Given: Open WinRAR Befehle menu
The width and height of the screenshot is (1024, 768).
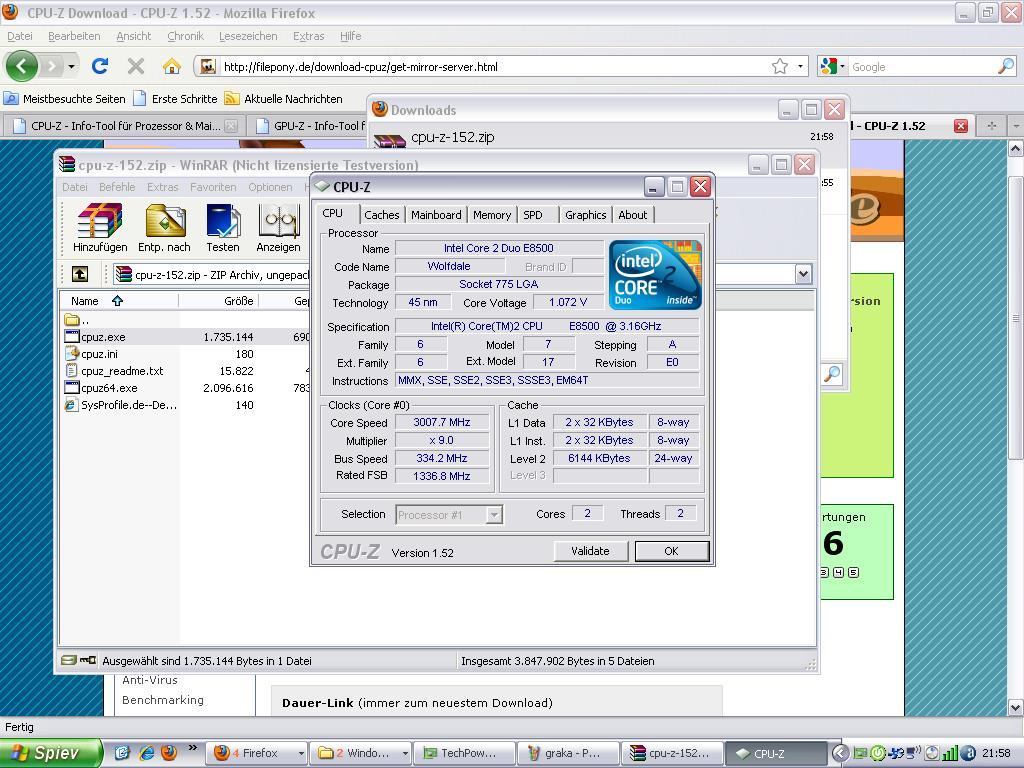Looking at the screenshot, I should click(117, 187).
